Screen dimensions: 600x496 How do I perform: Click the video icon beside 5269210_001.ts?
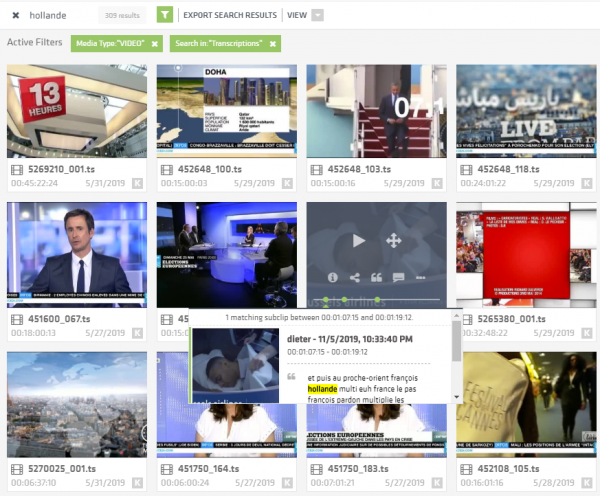[17, 170]
